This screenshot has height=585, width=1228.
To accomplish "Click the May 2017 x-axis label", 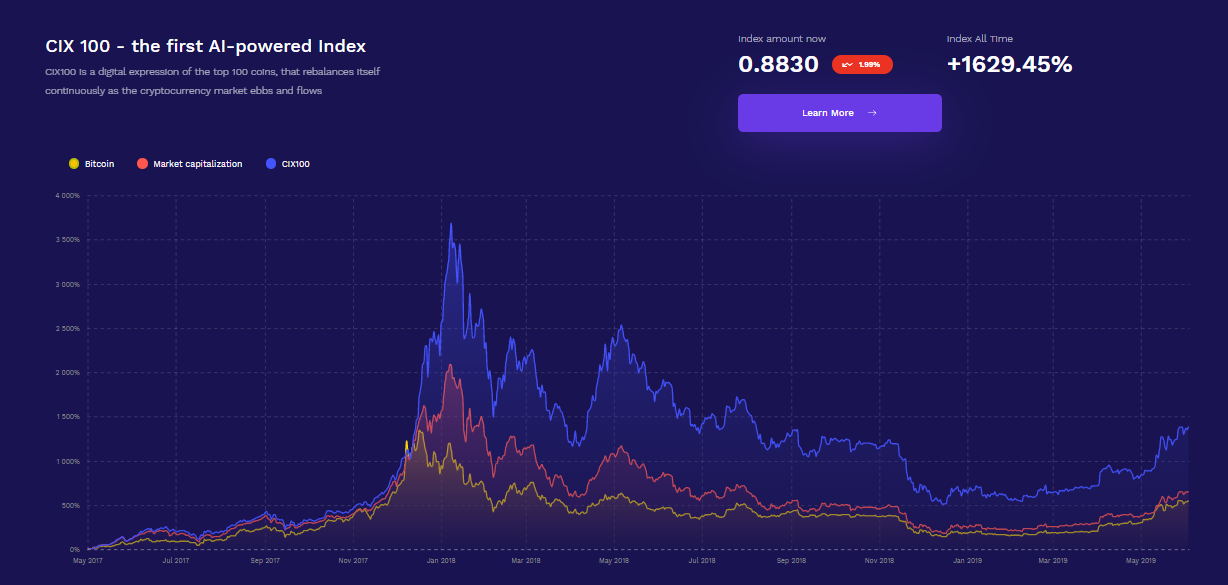I will tap(88, 561).
